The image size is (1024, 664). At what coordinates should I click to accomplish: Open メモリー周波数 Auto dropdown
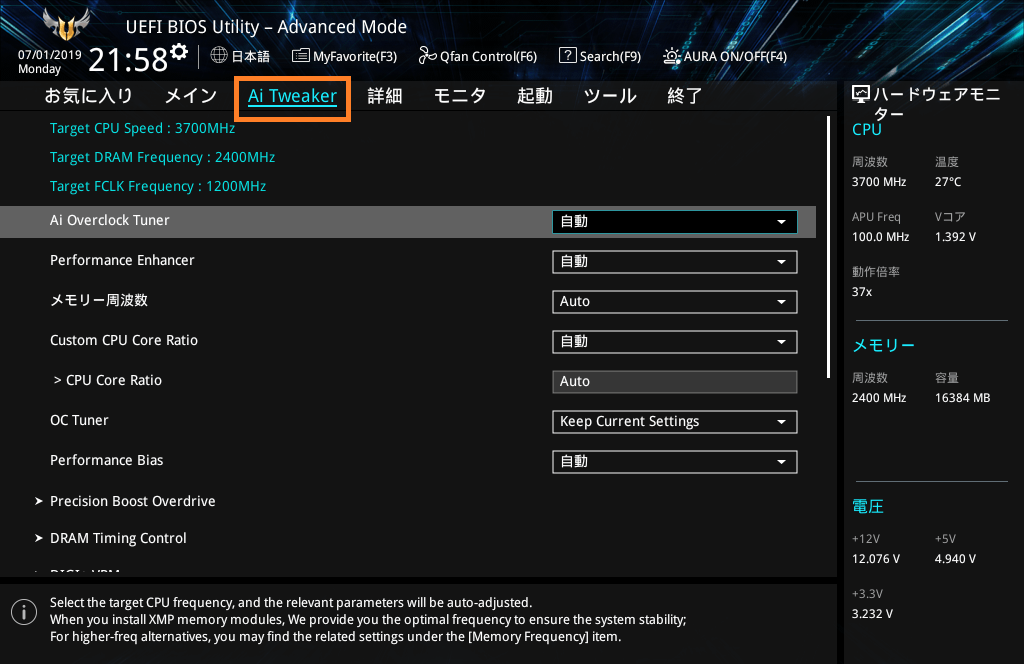coord(674,301)
